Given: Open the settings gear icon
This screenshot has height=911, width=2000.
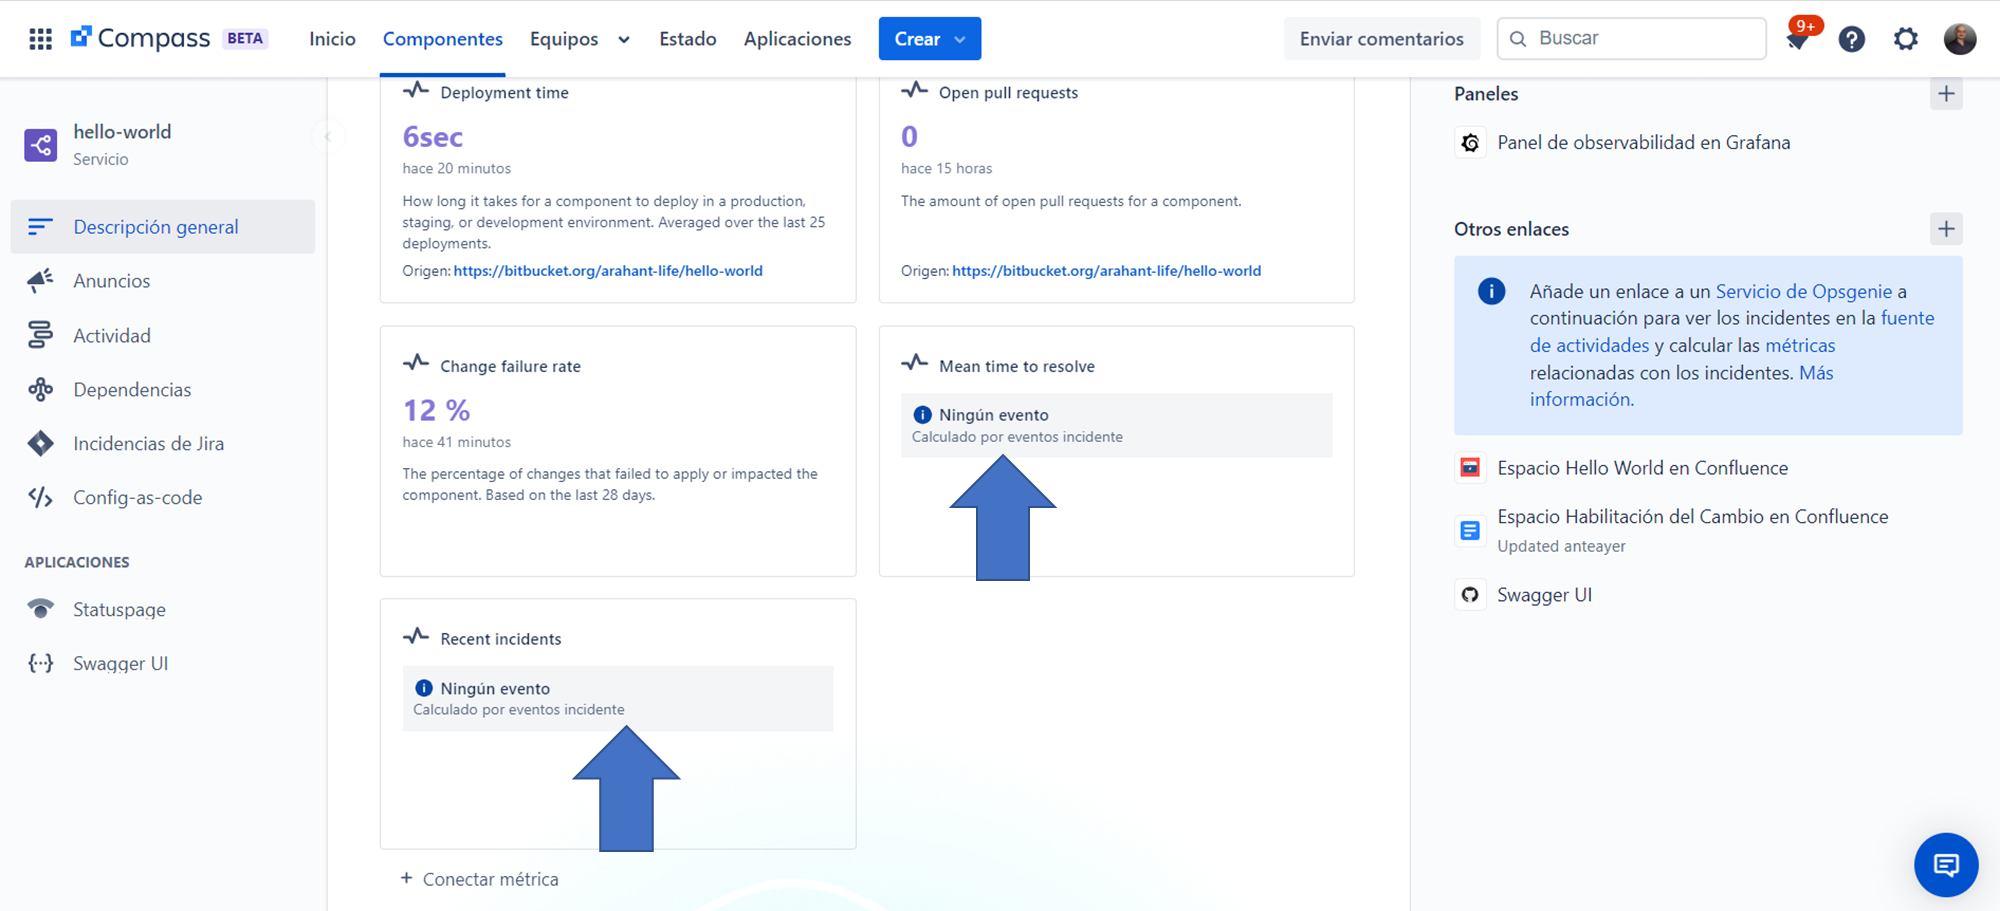Looking at the screenshot, I should (x=1905, y=39).
